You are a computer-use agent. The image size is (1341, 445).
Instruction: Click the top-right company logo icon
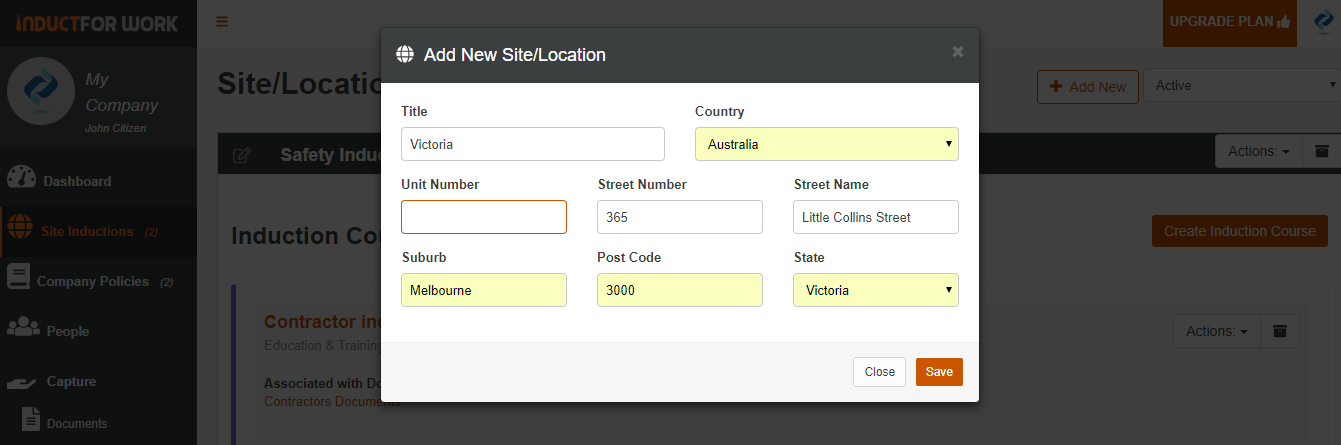(1324, 22)
